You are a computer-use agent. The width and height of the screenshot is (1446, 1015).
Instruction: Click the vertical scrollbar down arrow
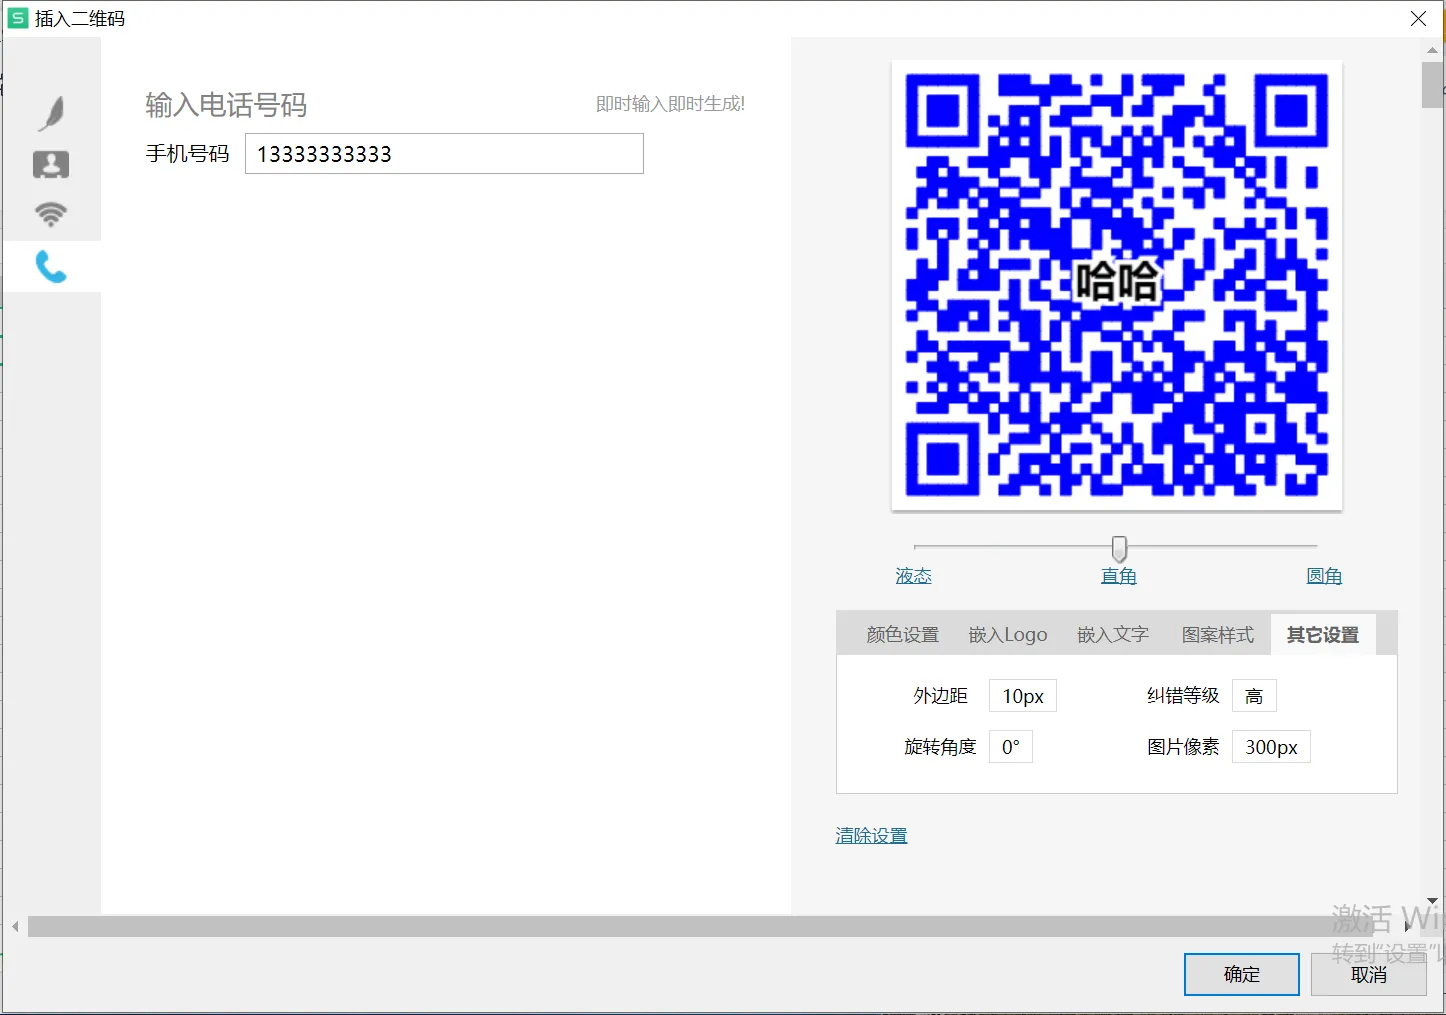1432,901
